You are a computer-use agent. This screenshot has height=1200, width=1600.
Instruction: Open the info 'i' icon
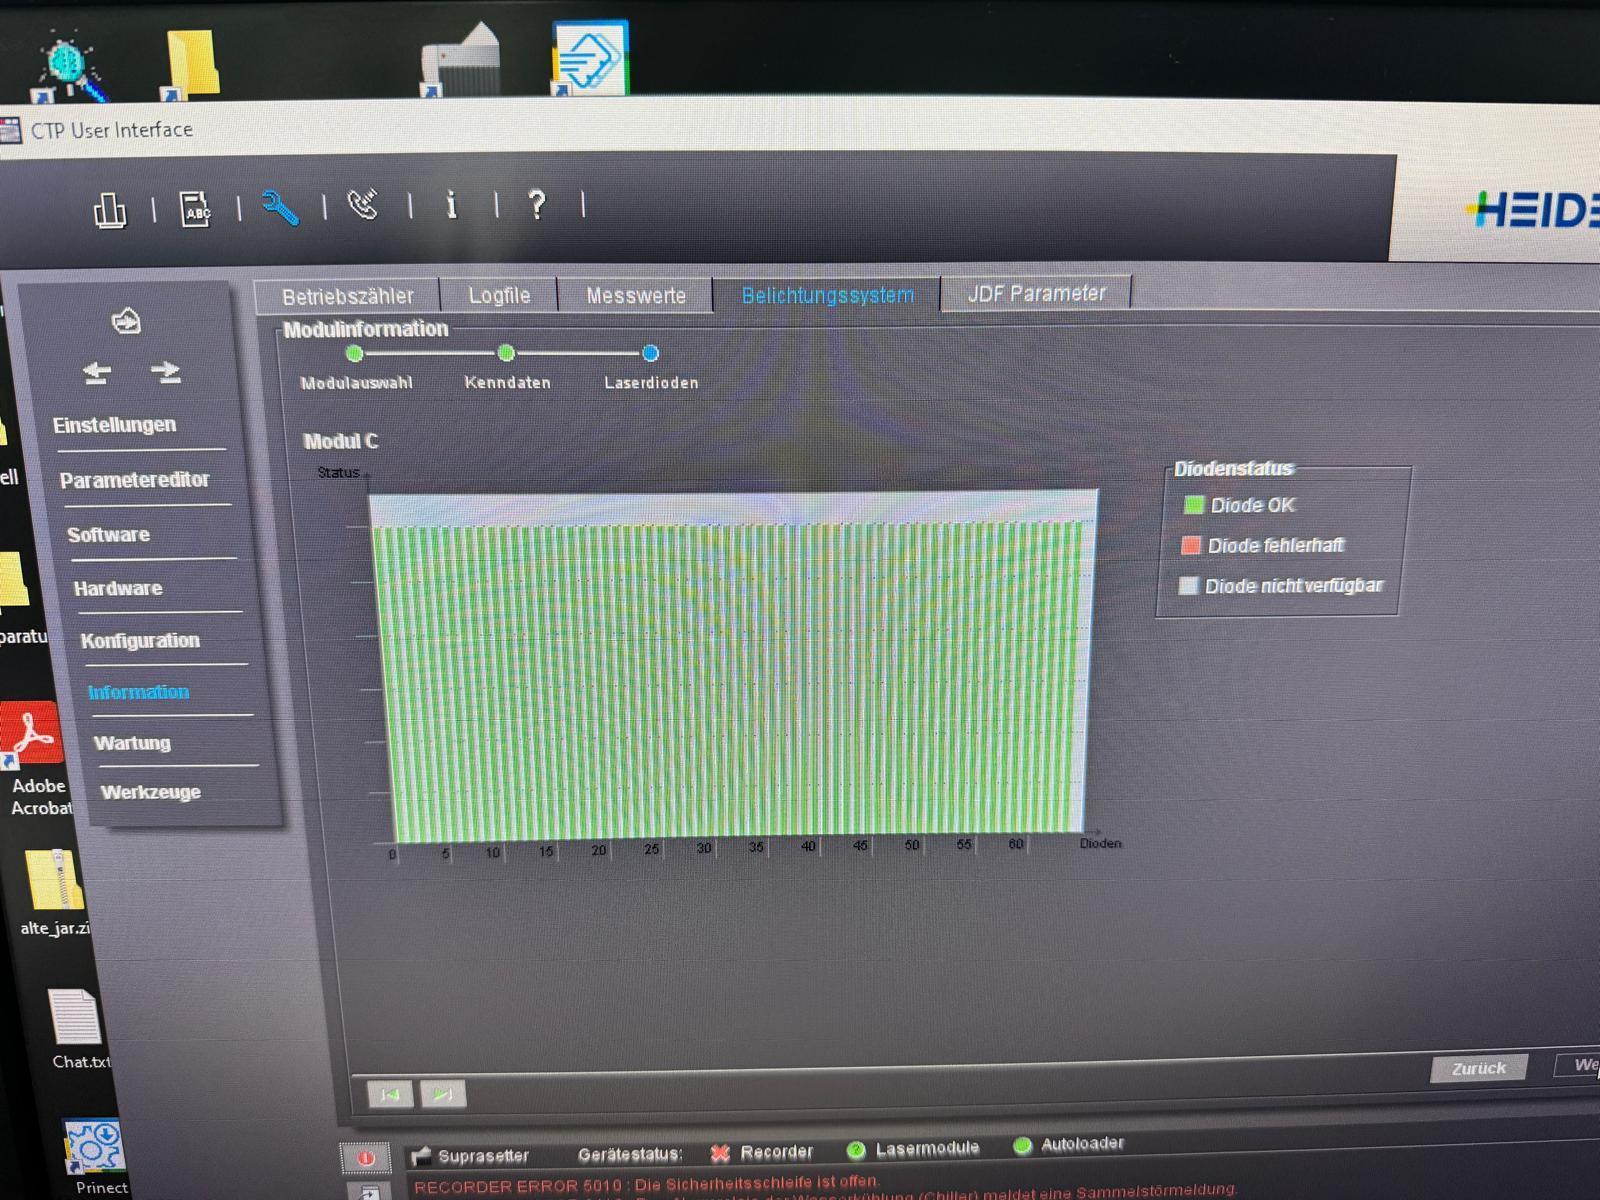coord(451,205)
